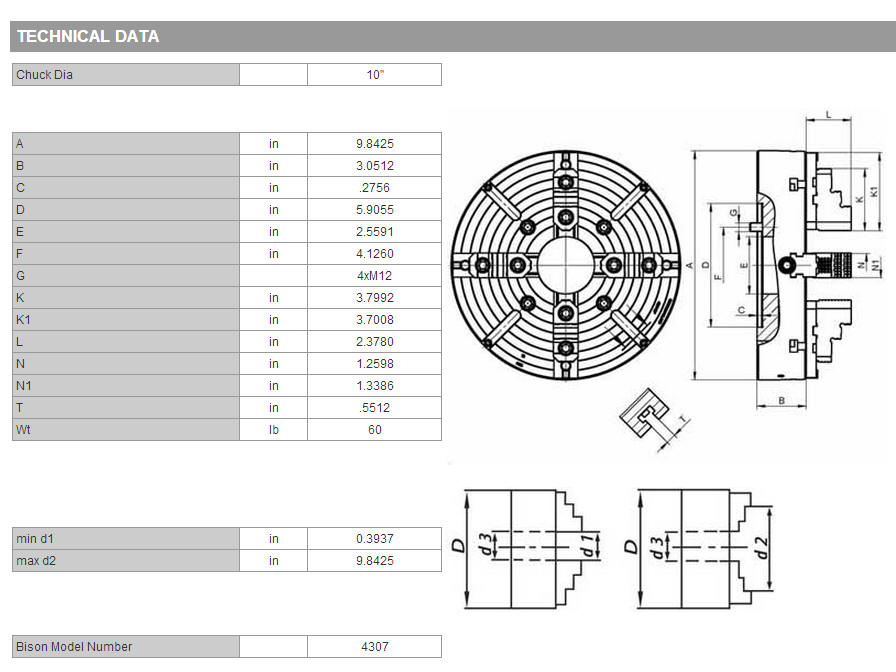Select the lb unit in Wt row

point(274,430)
